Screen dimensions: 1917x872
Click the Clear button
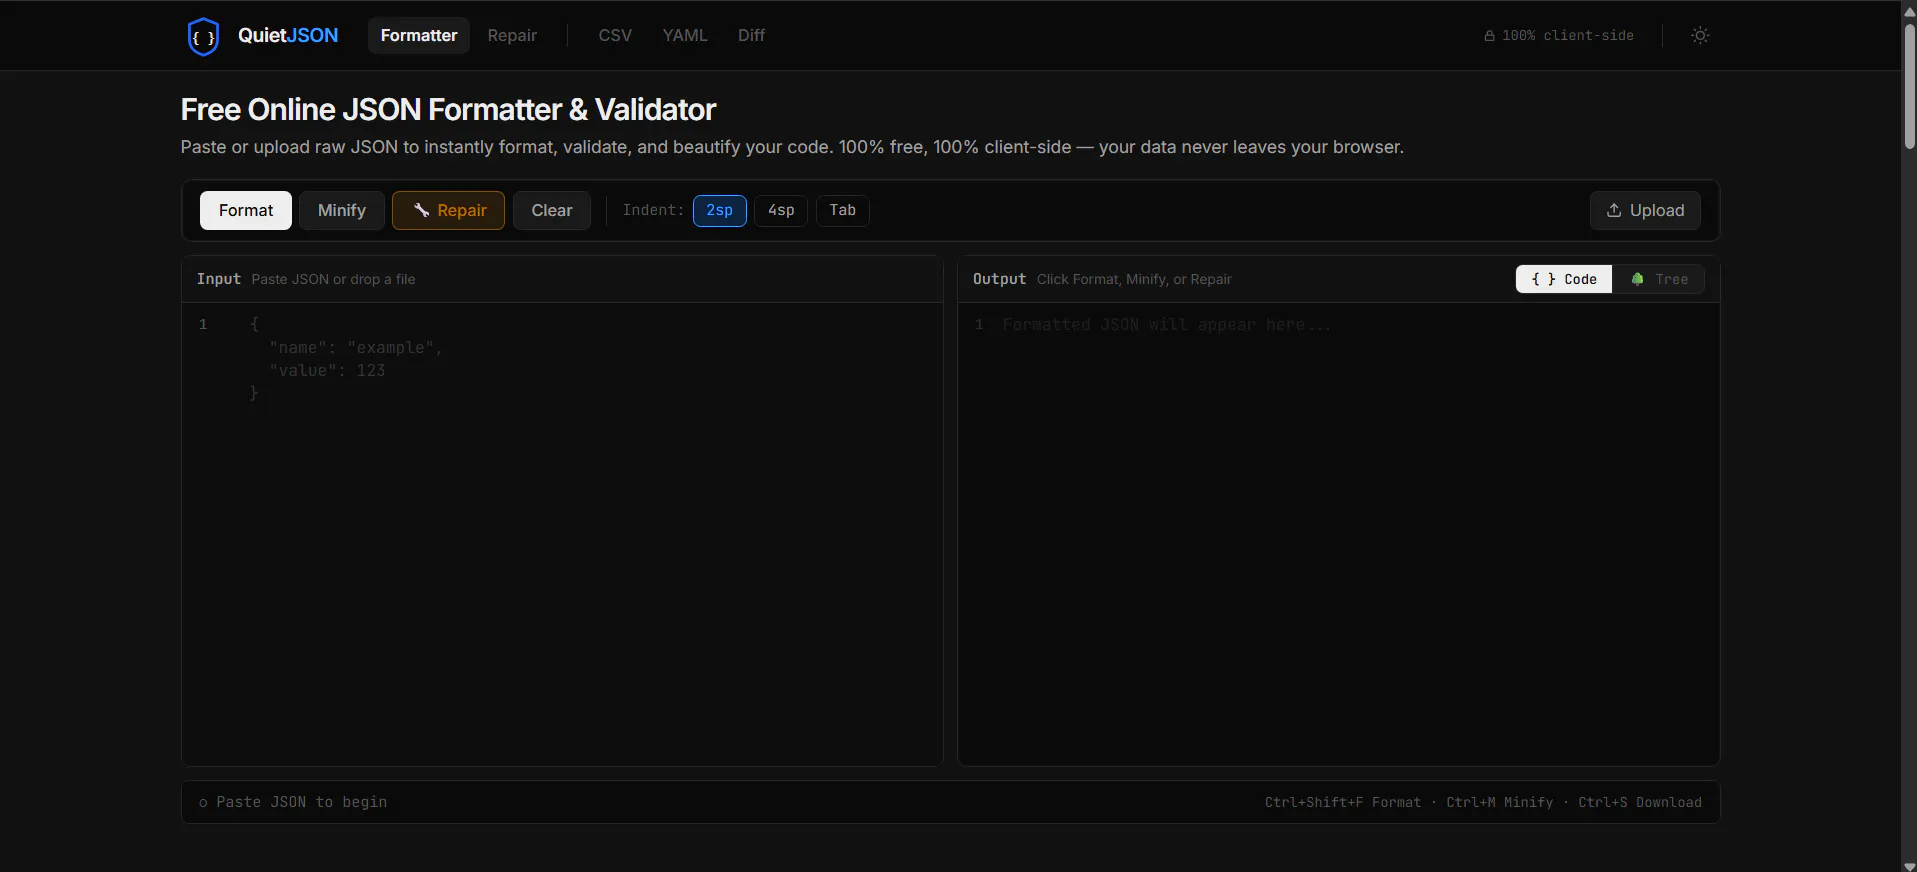552,210
